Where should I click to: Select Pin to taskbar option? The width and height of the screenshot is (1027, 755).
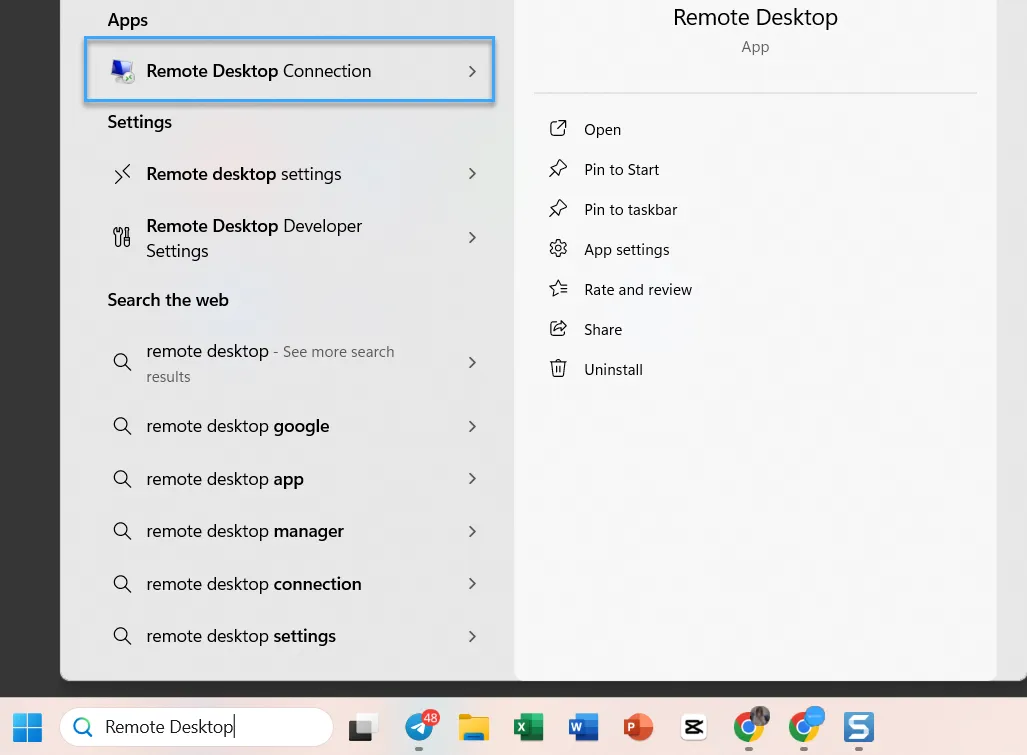631,210
